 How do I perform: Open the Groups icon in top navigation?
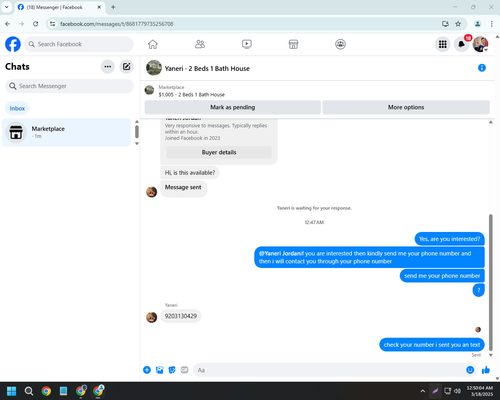340,44
